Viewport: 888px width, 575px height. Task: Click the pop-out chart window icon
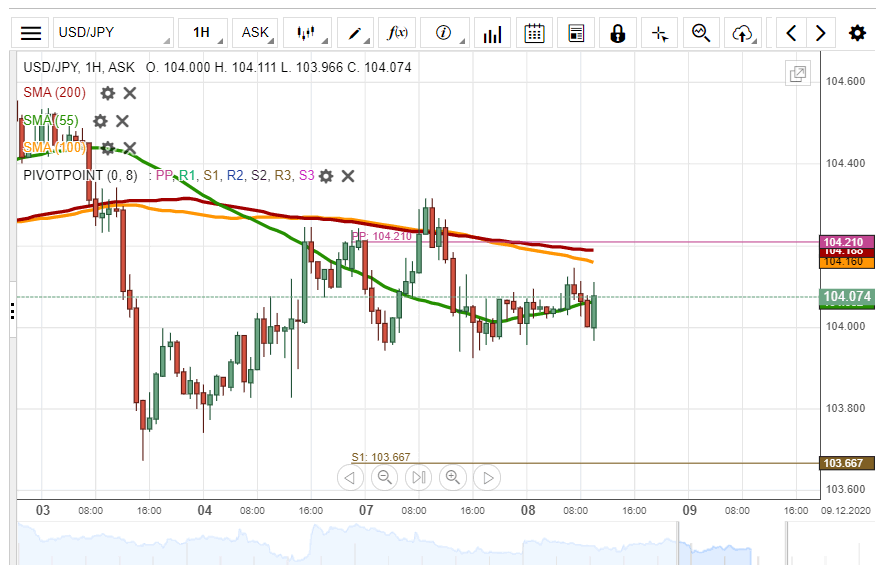(797, 74)
